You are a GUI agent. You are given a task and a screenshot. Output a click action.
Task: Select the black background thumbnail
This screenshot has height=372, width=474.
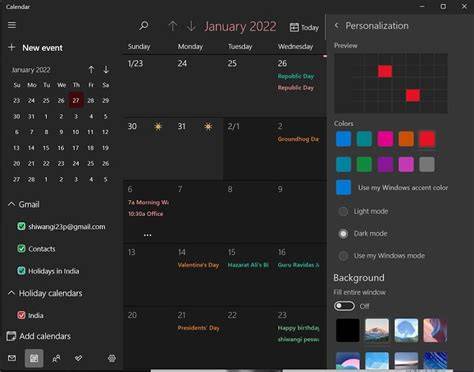[348, 330]
